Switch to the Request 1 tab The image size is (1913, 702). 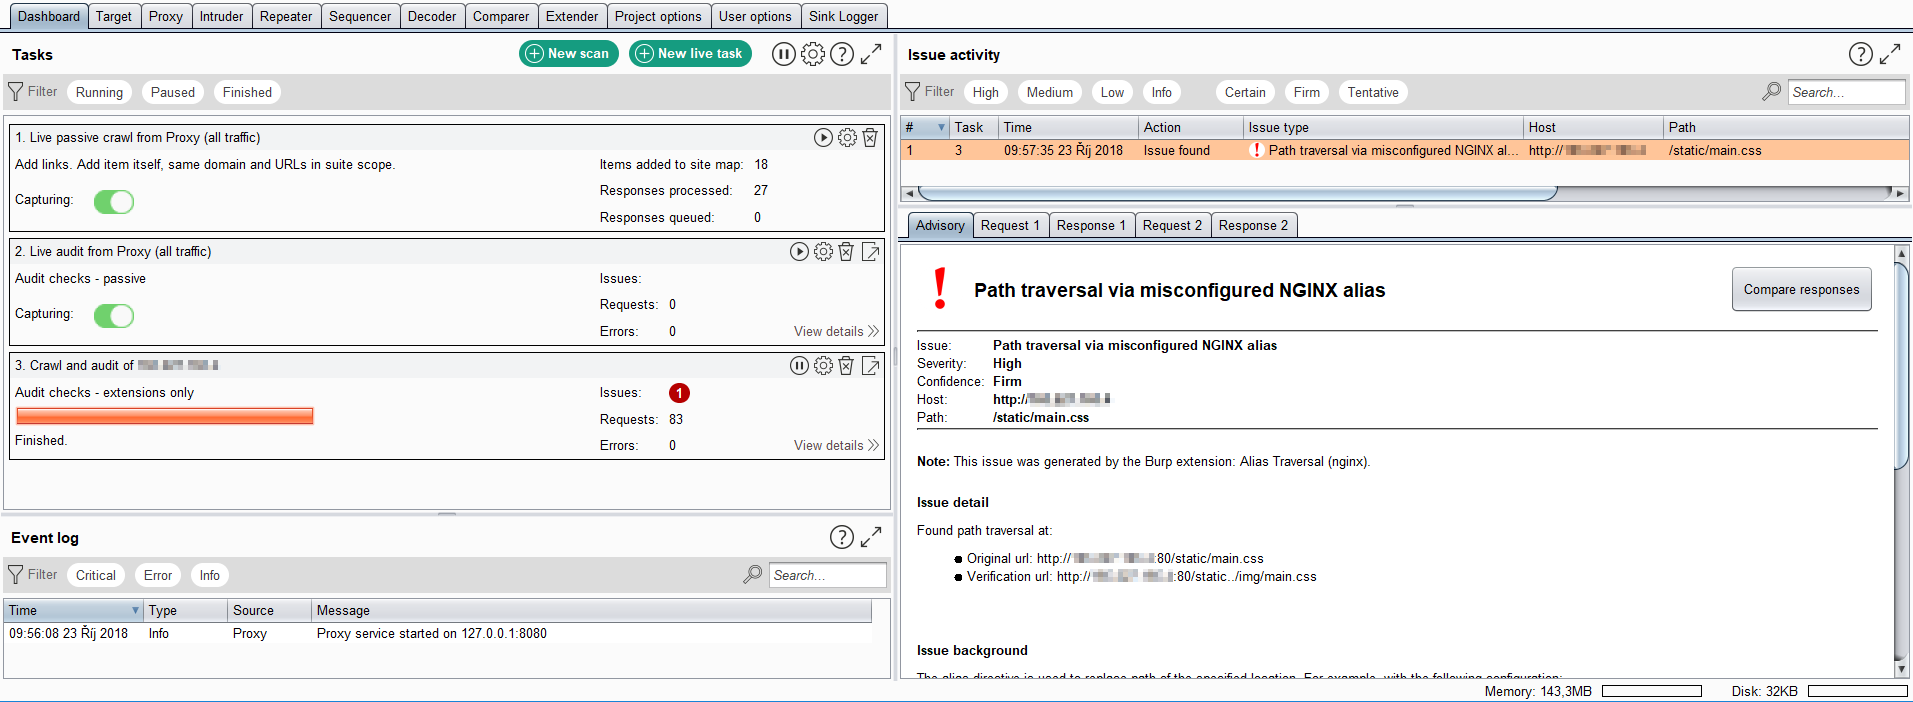coord(1010,225)
